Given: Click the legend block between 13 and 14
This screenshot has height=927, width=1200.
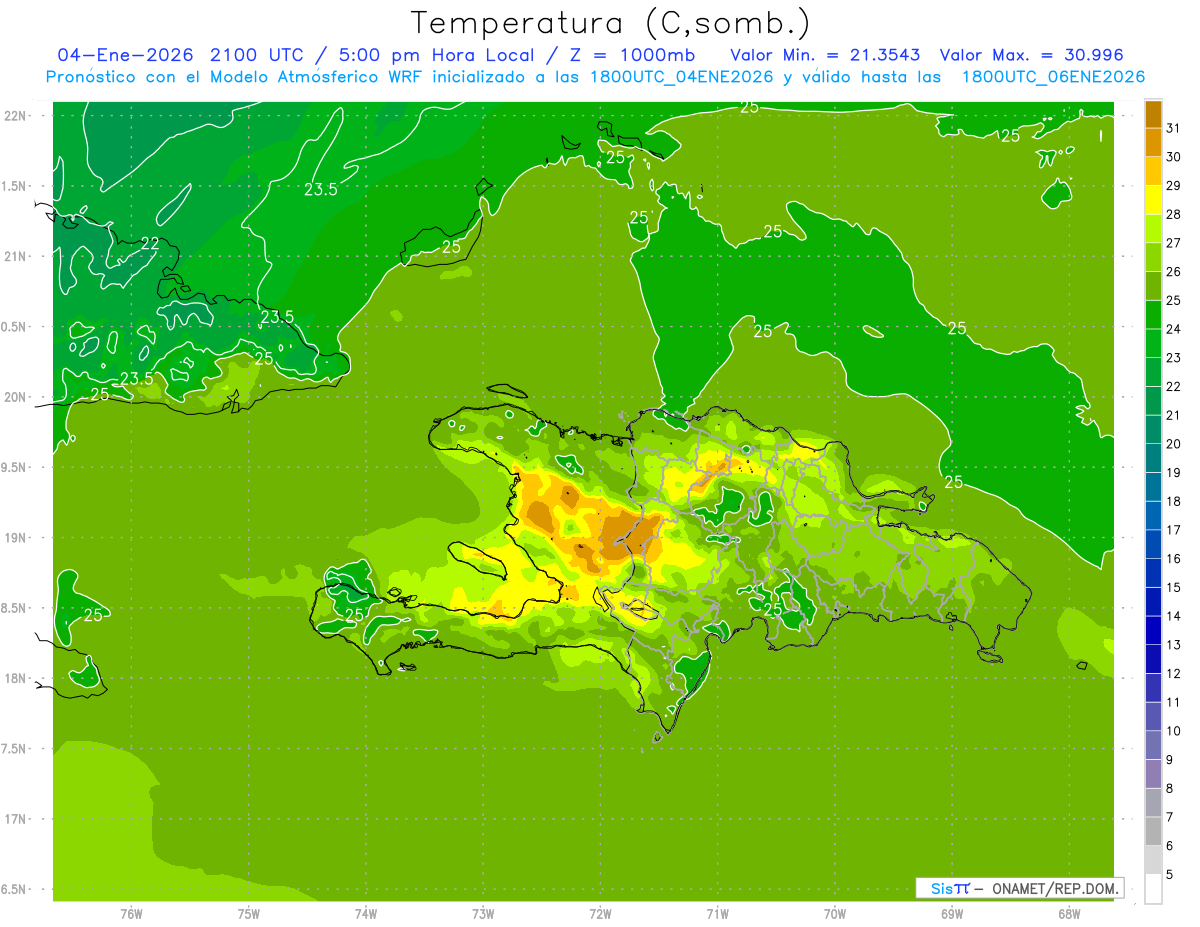Looking at the screenshot, I should [x=1154, y=630].
